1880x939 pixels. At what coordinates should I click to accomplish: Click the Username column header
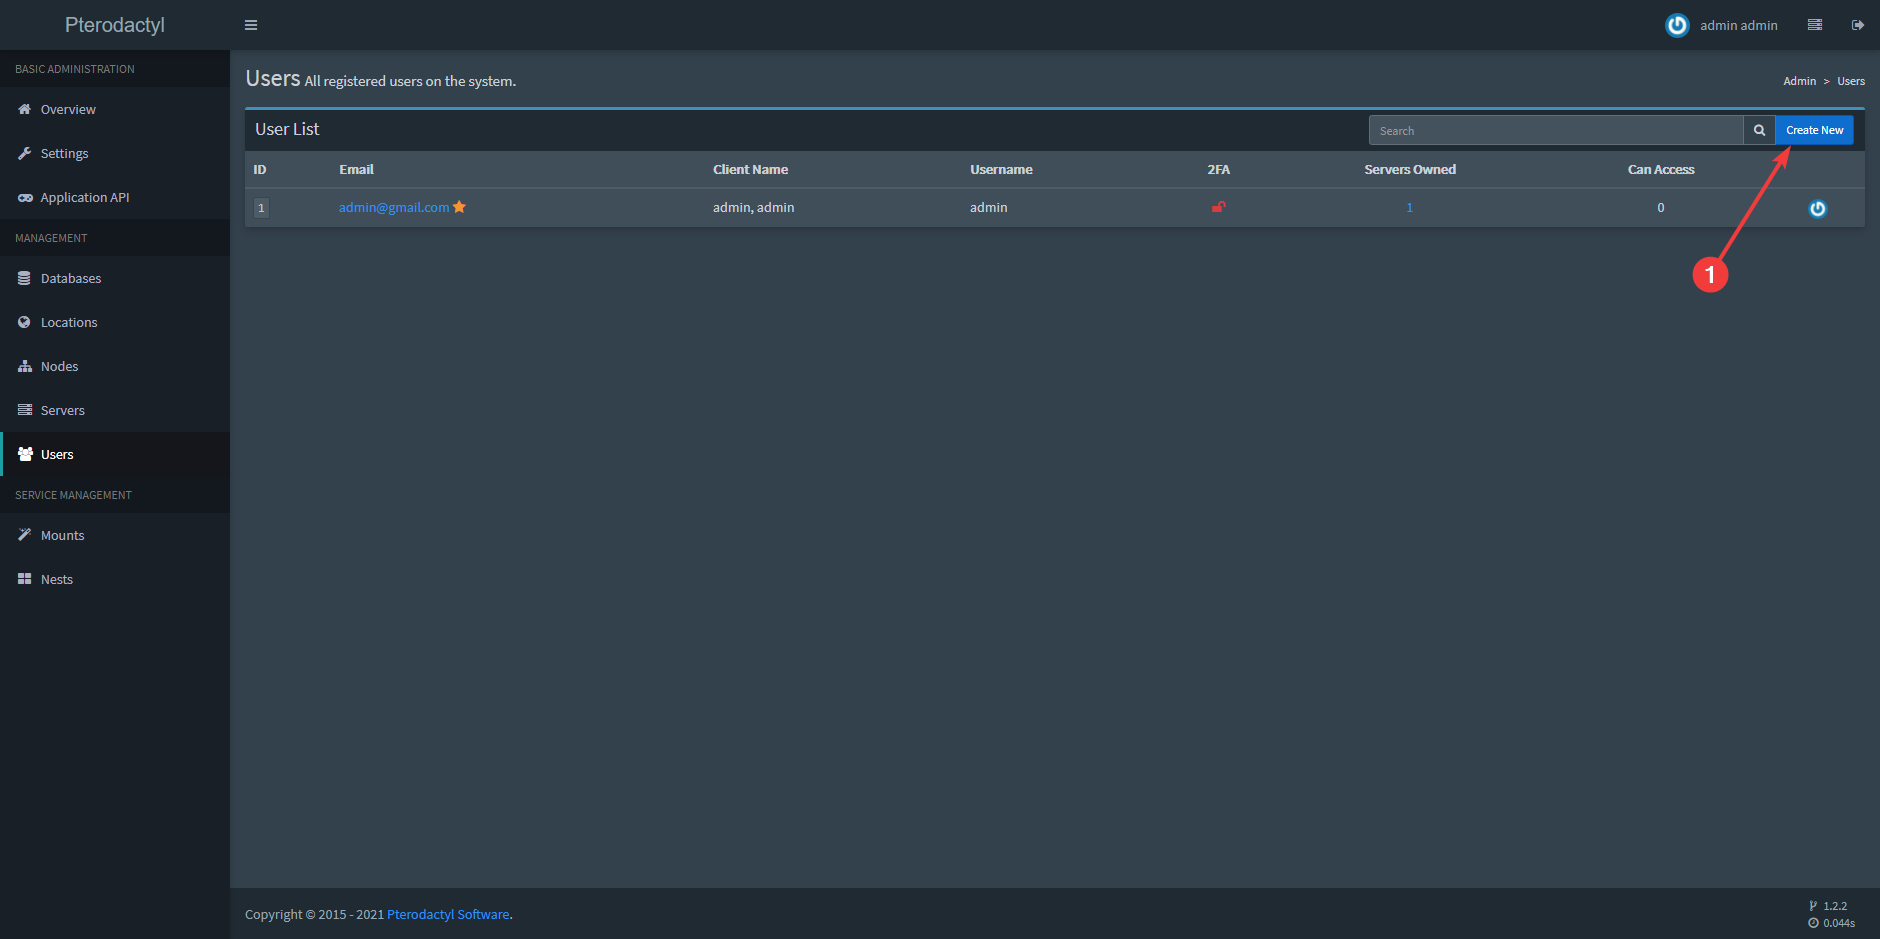(1001, 169)
